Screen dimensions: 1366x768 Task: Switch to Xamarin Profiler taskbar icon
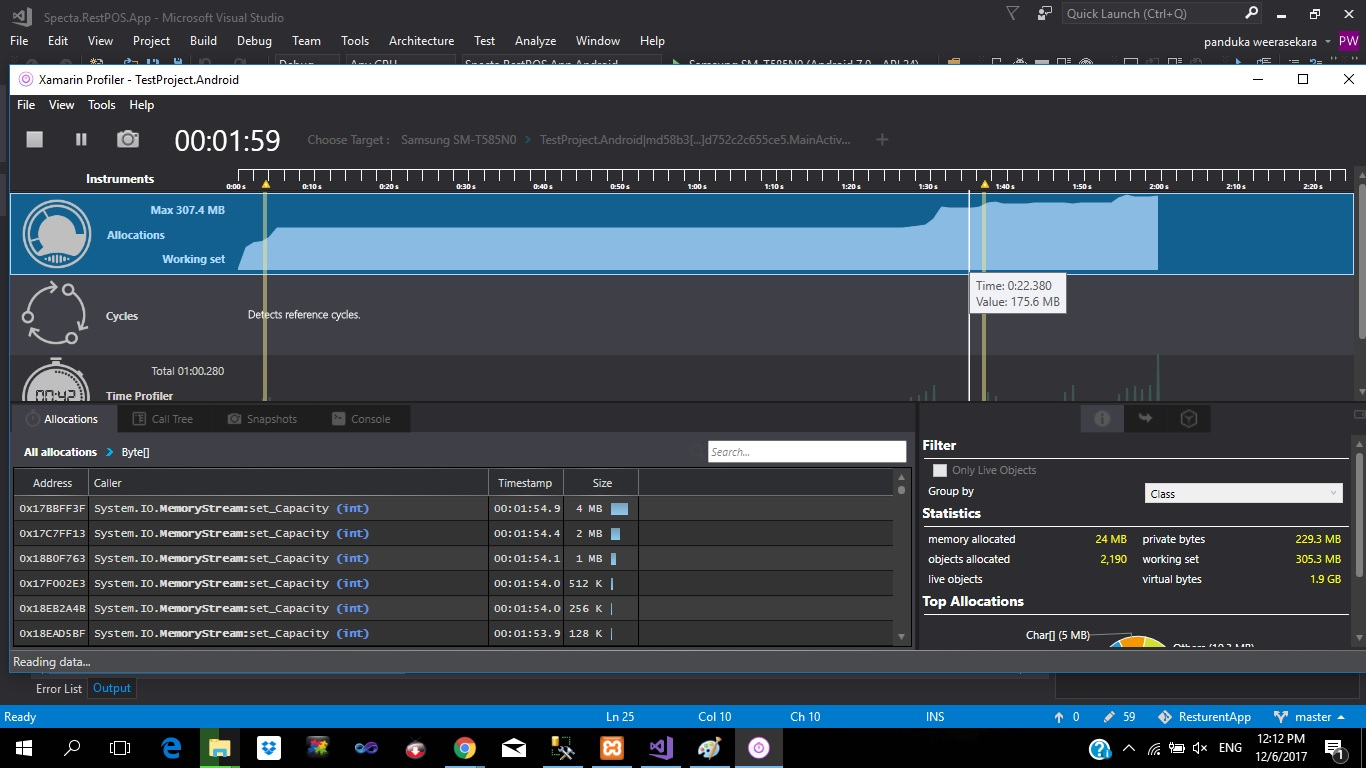click(x=758, y=748)
